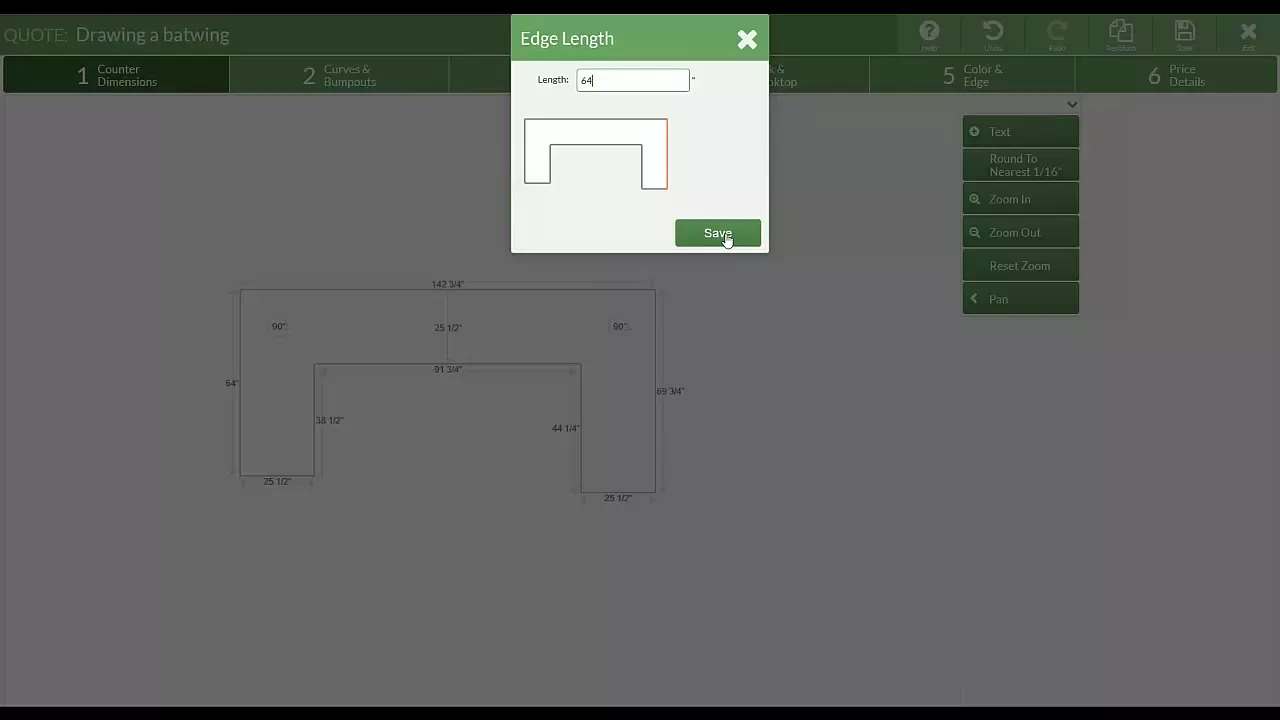Click the bottom-right 25 1/2" dimension
Image resolution: width=1280 pixels, height=720 pixels.
click(x=618, y=498)
